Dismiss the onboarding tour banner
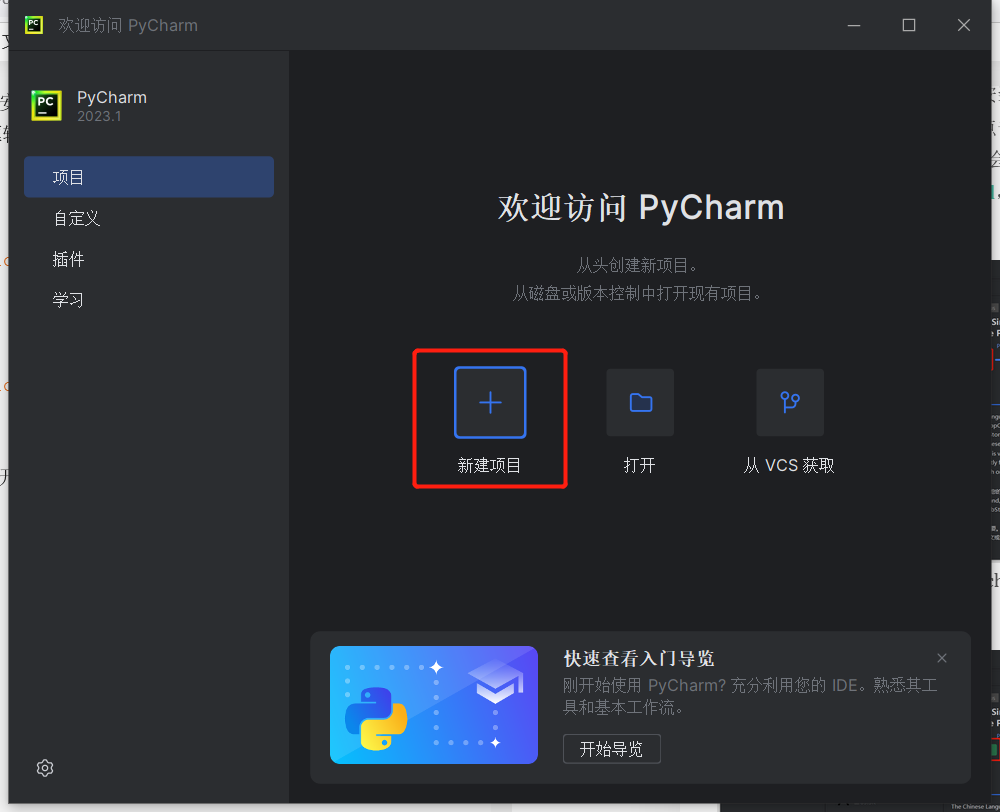This screenshot has height=812, width=1000. click(x=942, y=658)
